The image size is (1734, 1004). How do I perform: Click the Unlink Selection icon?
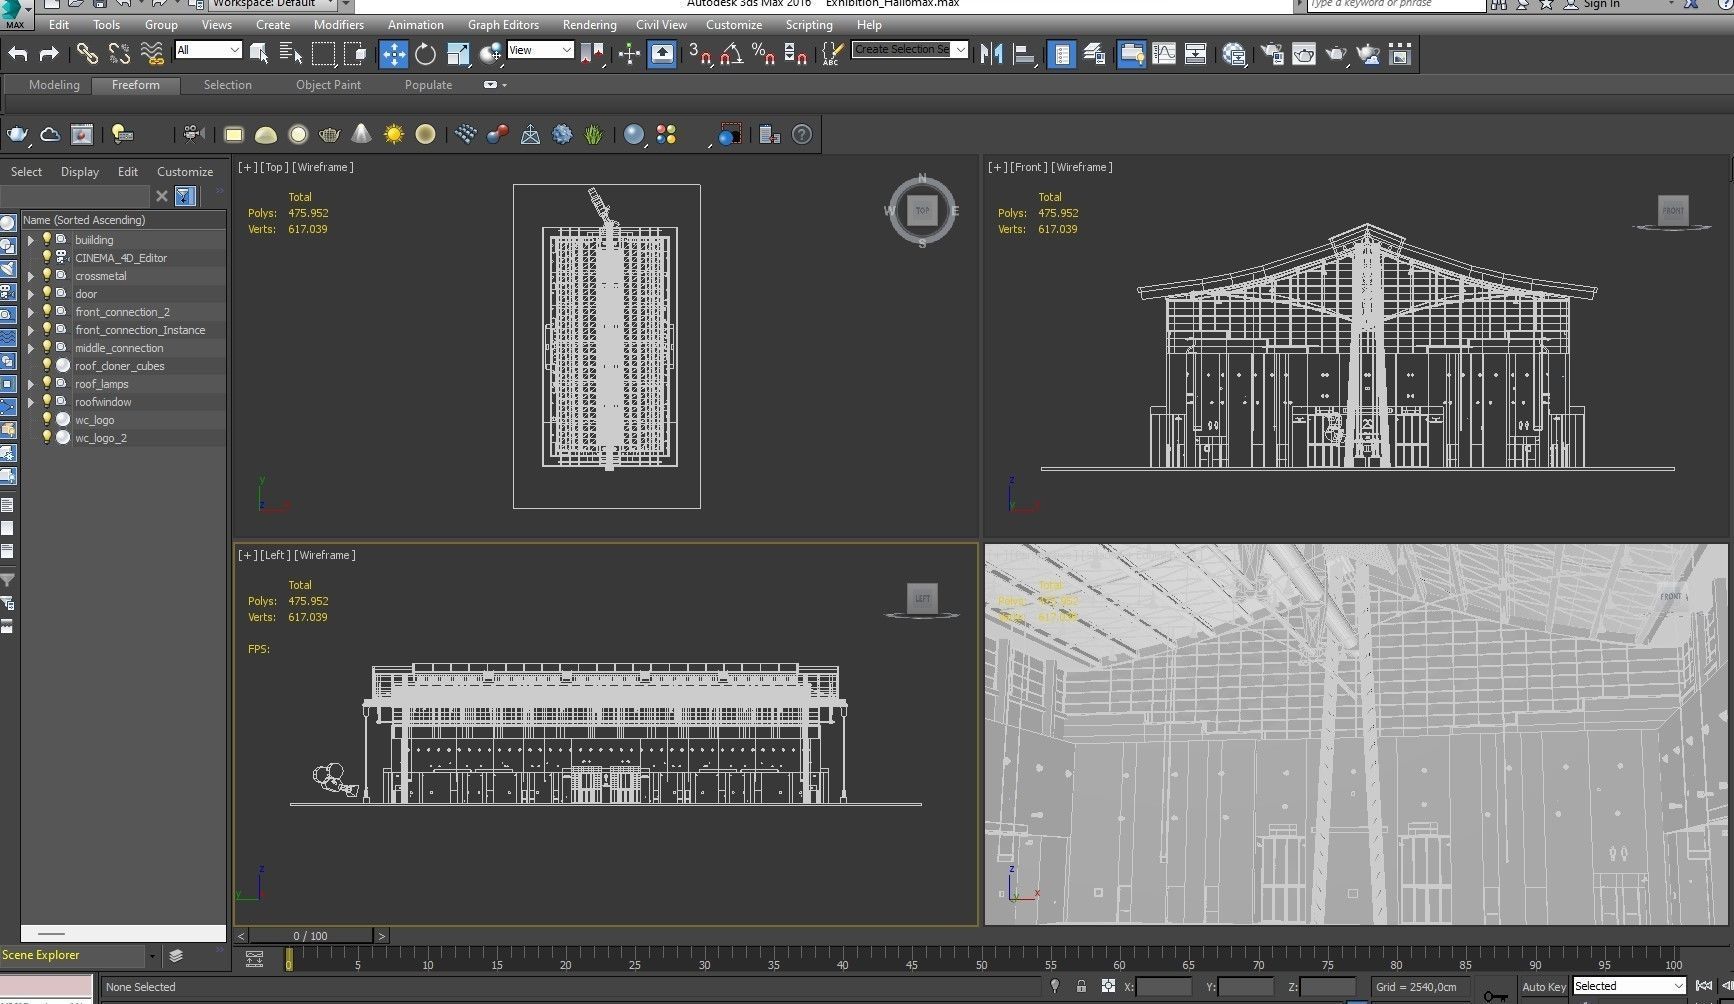pos(119,53)
